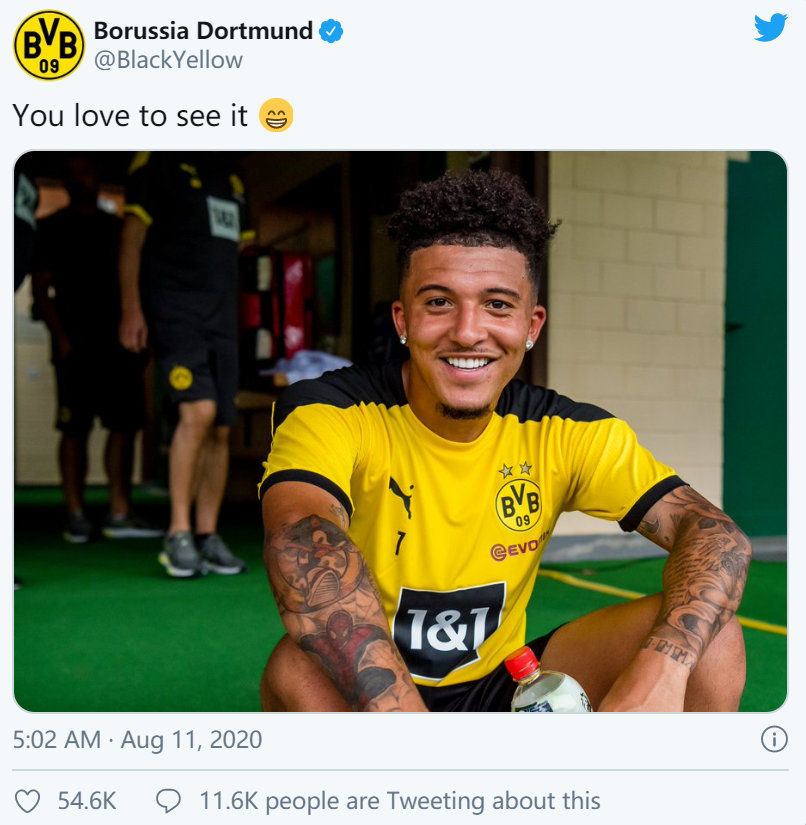Open the 5:02 AM timestamp link

point(57,740)
